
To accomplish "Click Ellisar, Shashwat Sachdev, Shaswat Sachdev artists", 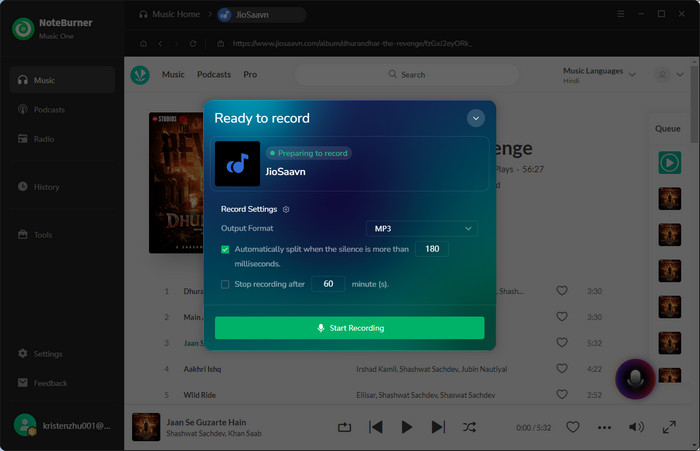I will tap(425, 395).
